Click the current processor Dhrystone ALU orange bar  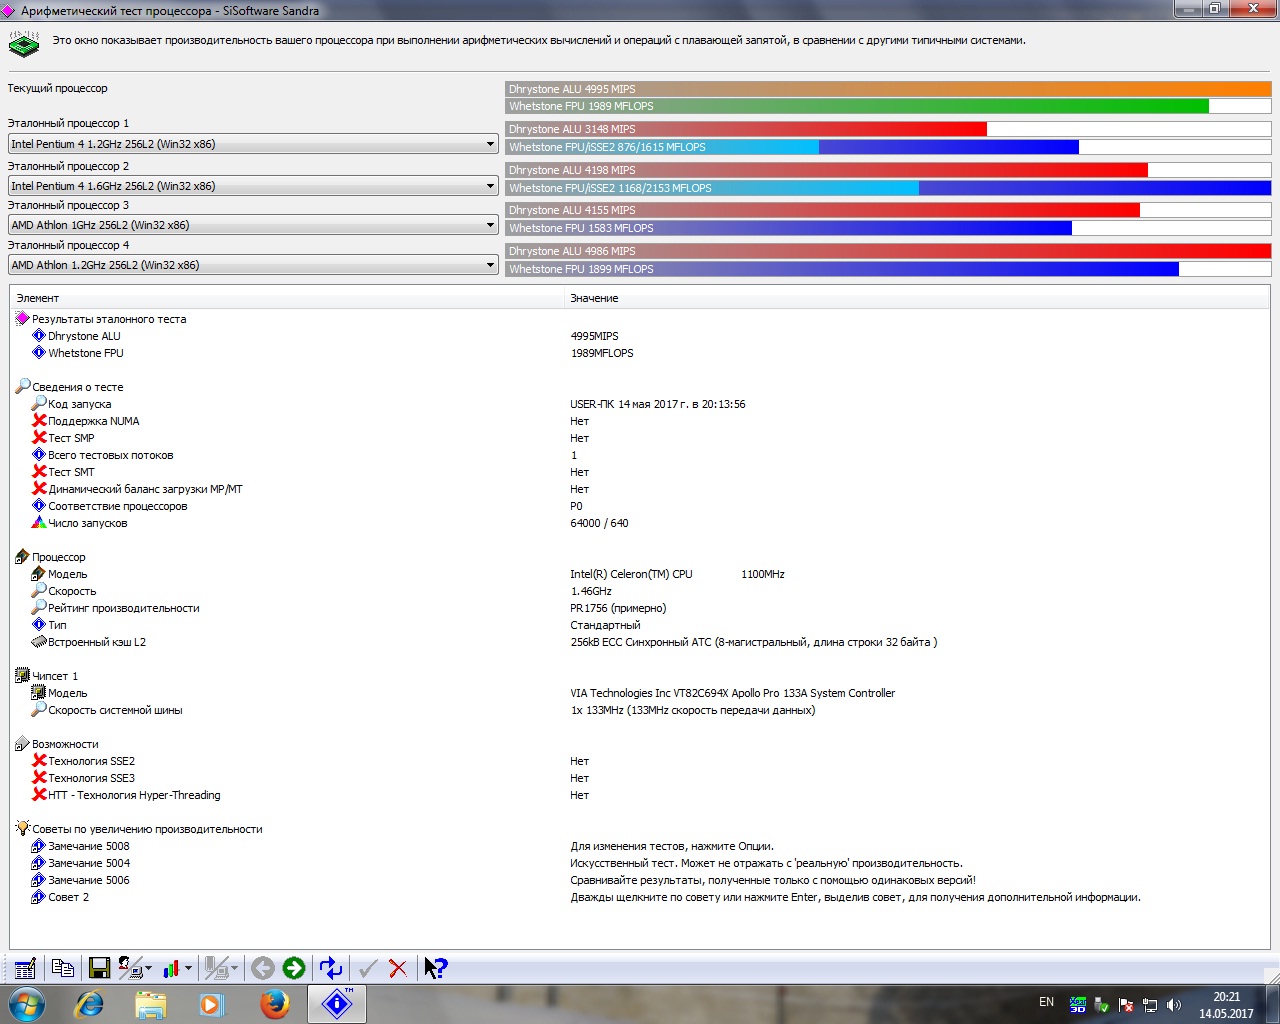pos(888,89)
